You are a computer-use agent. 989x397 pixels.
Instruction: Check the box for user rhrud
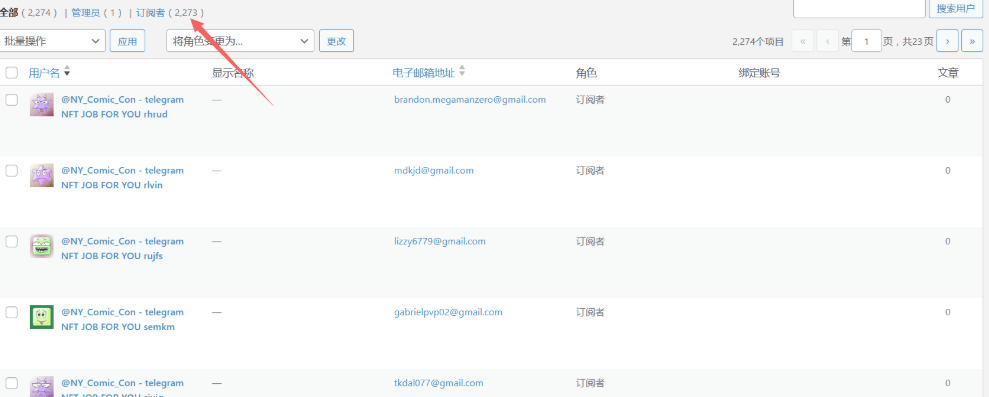click(x=11, y=100)
